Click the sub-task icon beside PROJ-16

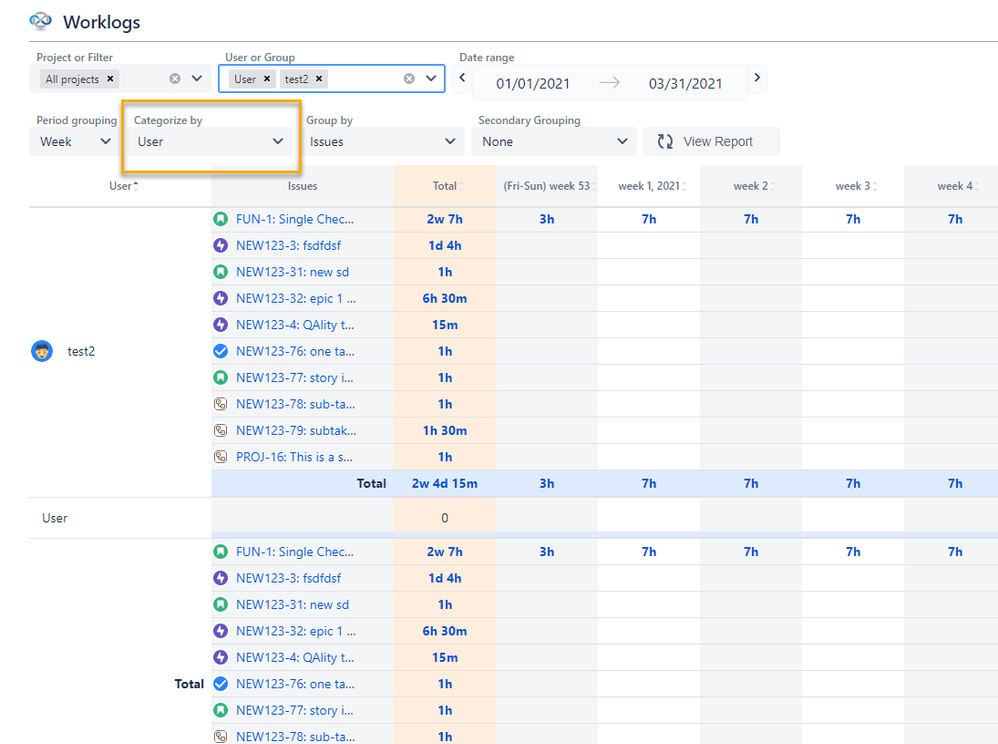point(220,457)
